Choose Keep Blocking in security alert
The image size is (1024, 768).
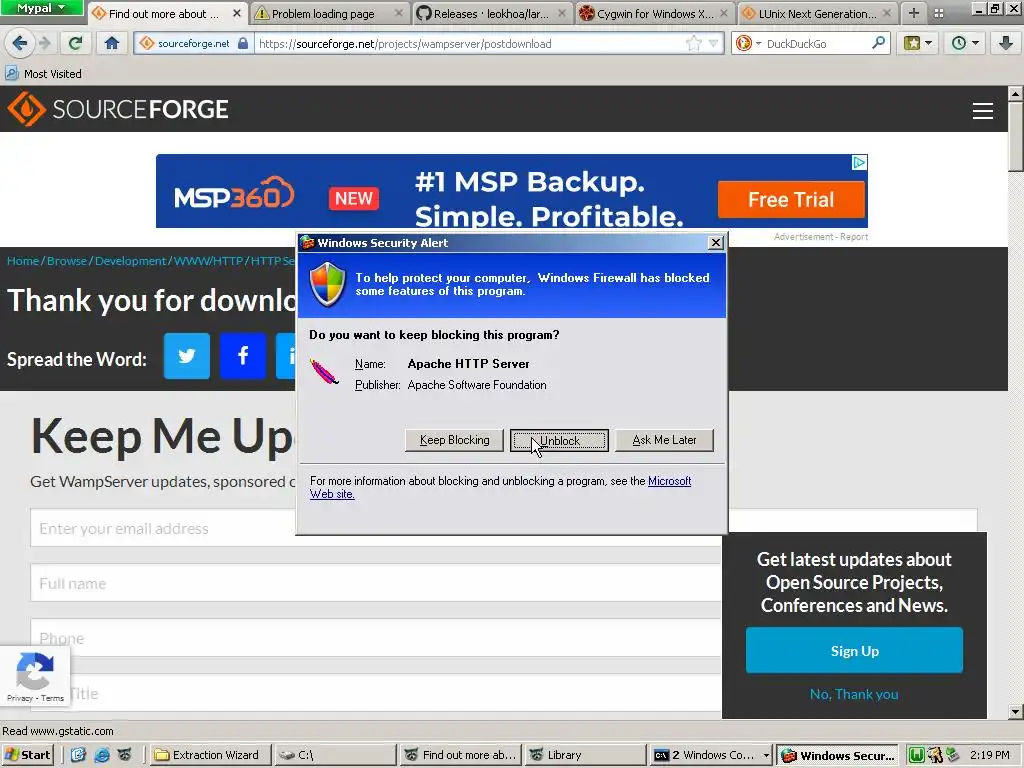(x=454, y=440)
